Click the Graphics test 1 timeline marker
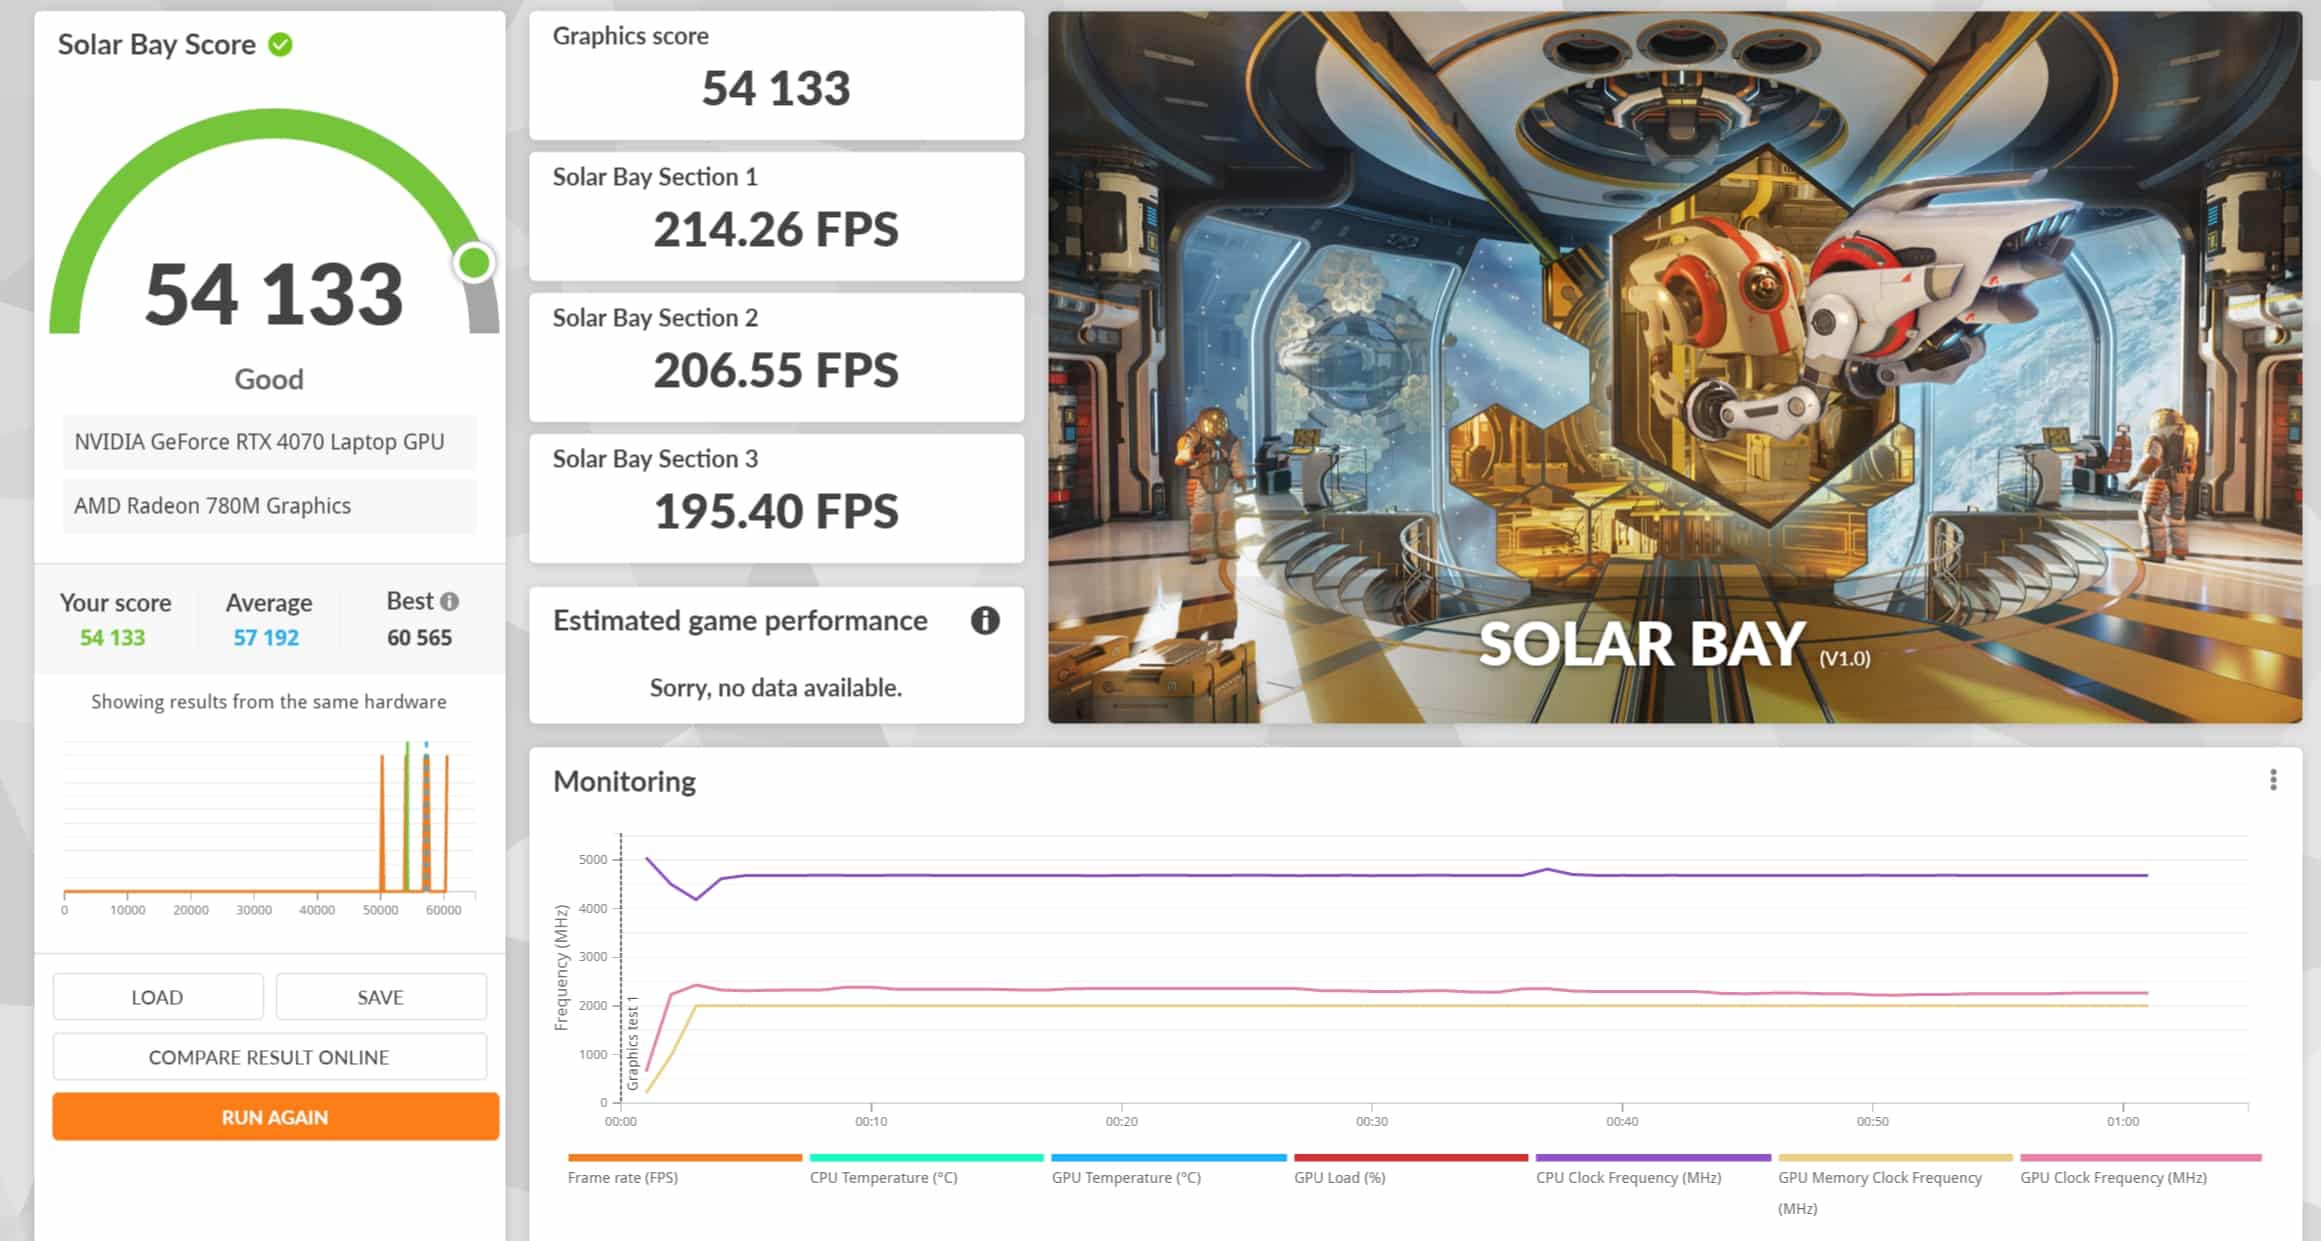 (x=632, y=1042)
